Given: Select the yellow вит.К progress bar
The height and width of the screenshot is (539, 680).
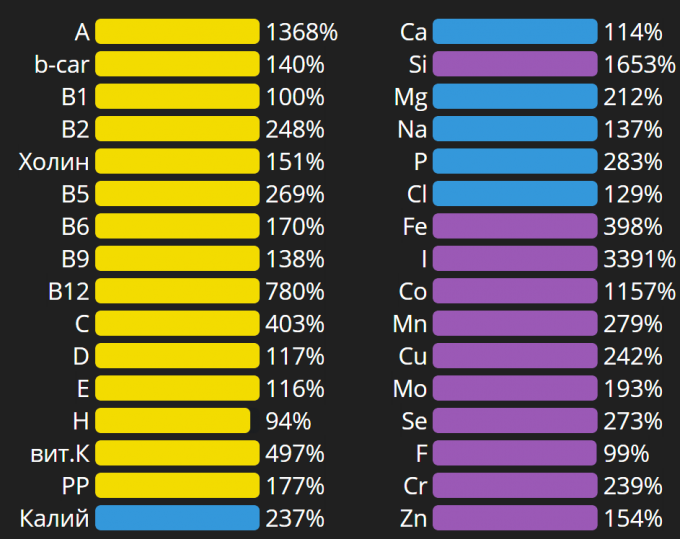Looking at the screenshot, I should coord(177,453).
